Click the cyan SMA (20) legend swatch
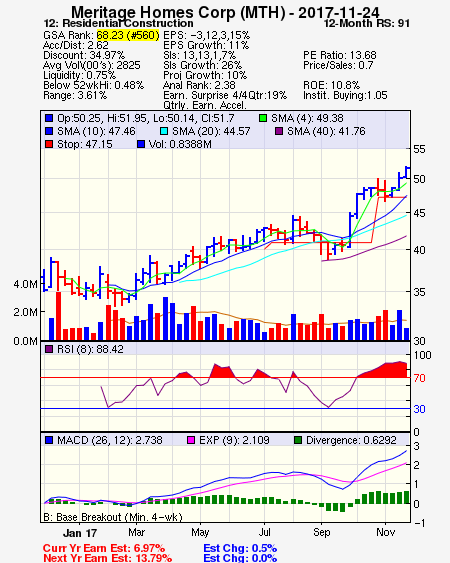 pyautogui.click(x=164, y=131)
